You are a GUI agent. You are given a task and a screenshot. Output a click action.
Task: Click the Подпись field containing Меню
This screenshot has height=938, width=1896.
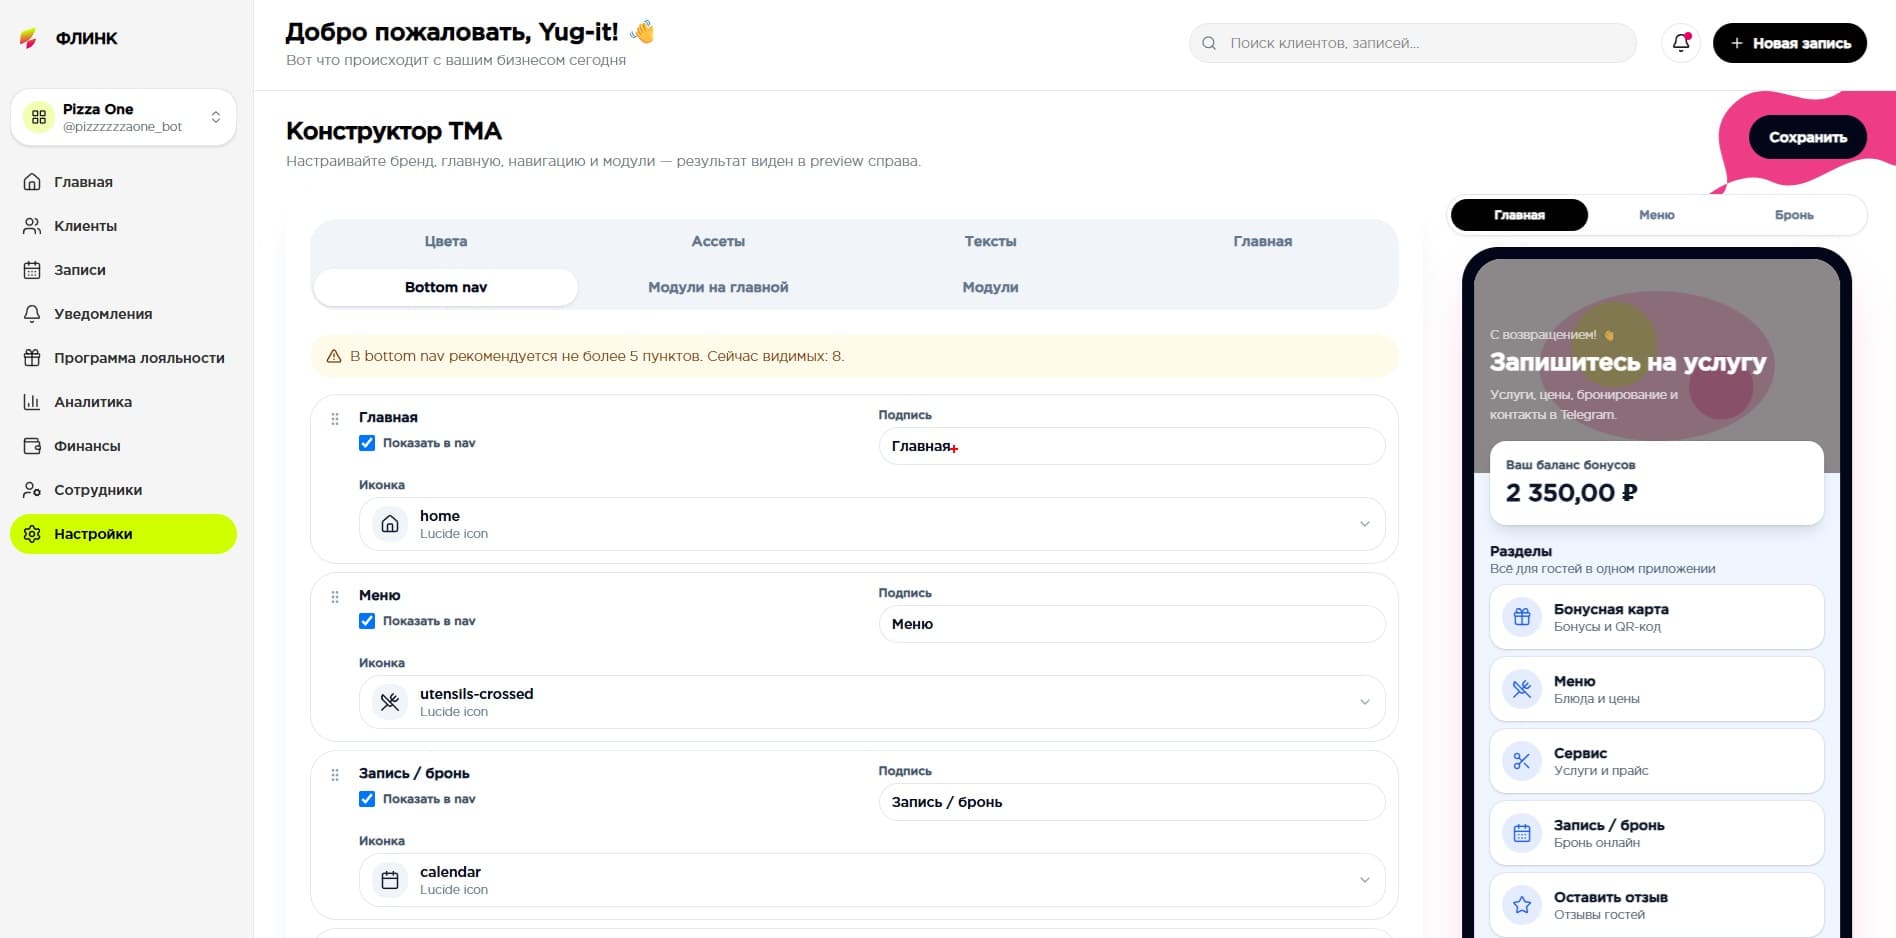click(x=1132, y=624)
